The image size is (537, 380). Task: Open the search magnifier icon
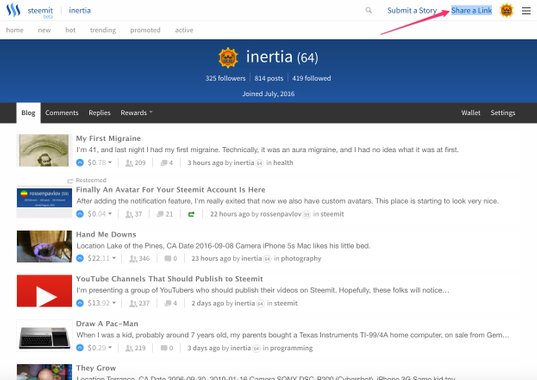click(369, 10)
